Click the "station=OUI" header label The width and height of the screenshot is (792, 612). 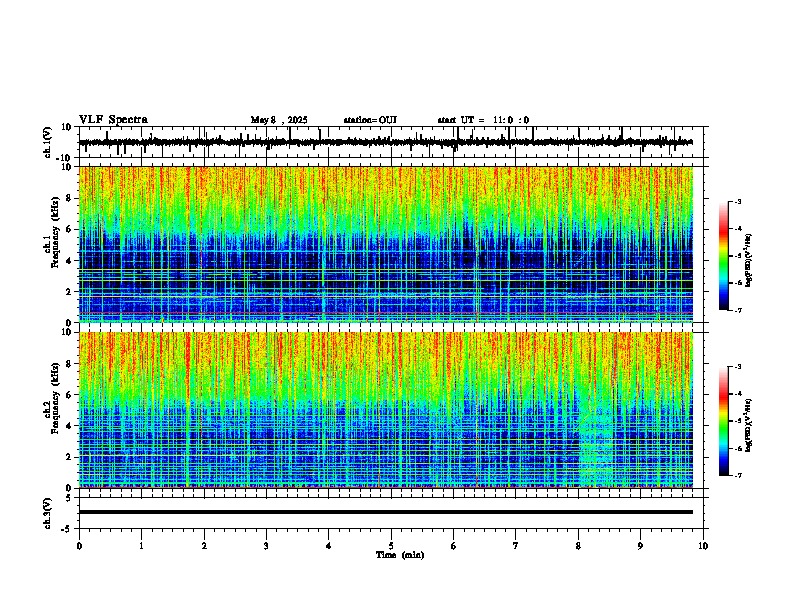coord(370,120)
